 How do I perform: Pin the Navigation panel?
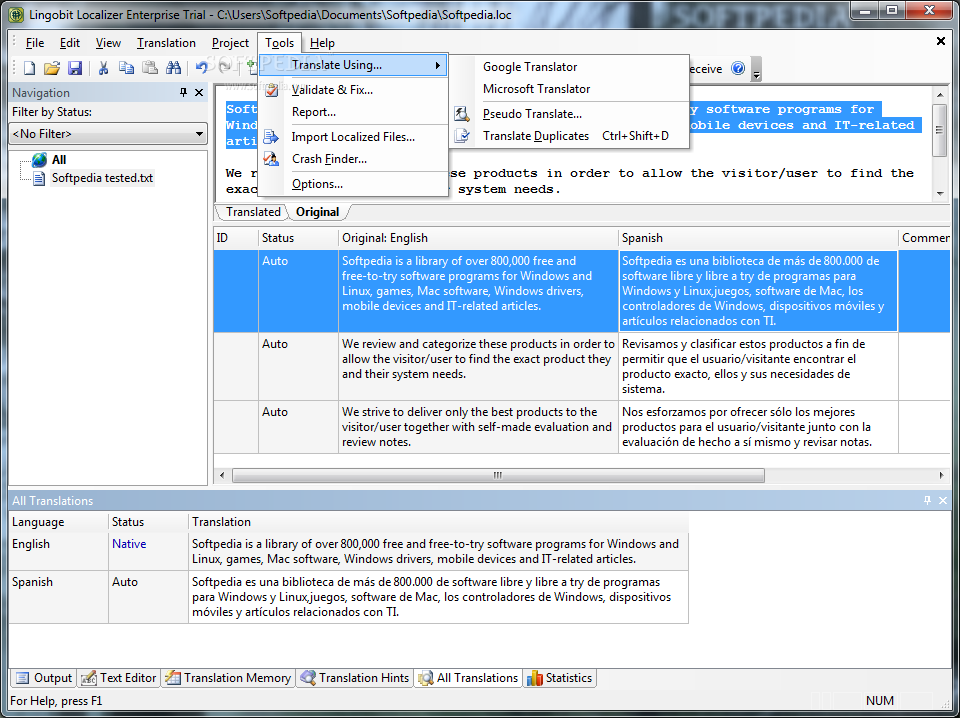pos(183,92)
